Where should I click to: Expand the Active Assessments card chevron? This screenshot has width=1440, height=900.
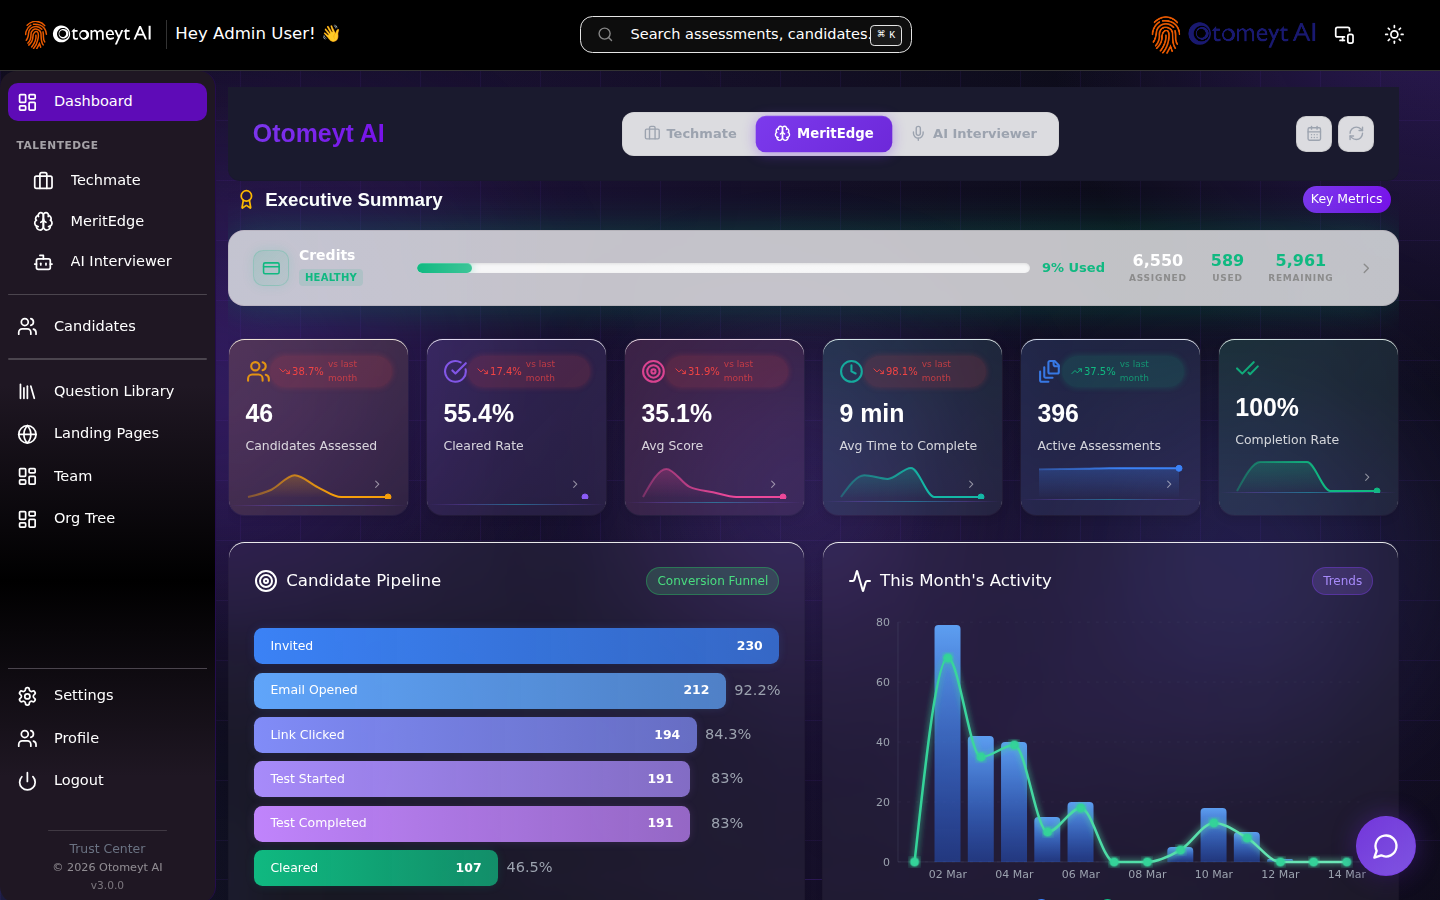(1169, 484)
